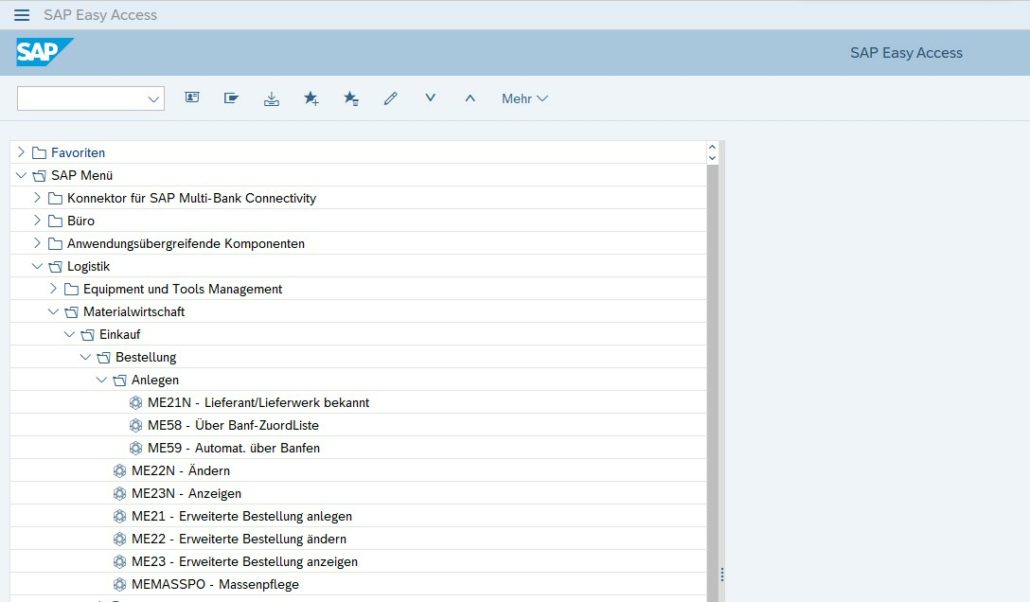Delete a favorite with the star-trash icon
The image size is (1030, 602).
tap(351, 98)
